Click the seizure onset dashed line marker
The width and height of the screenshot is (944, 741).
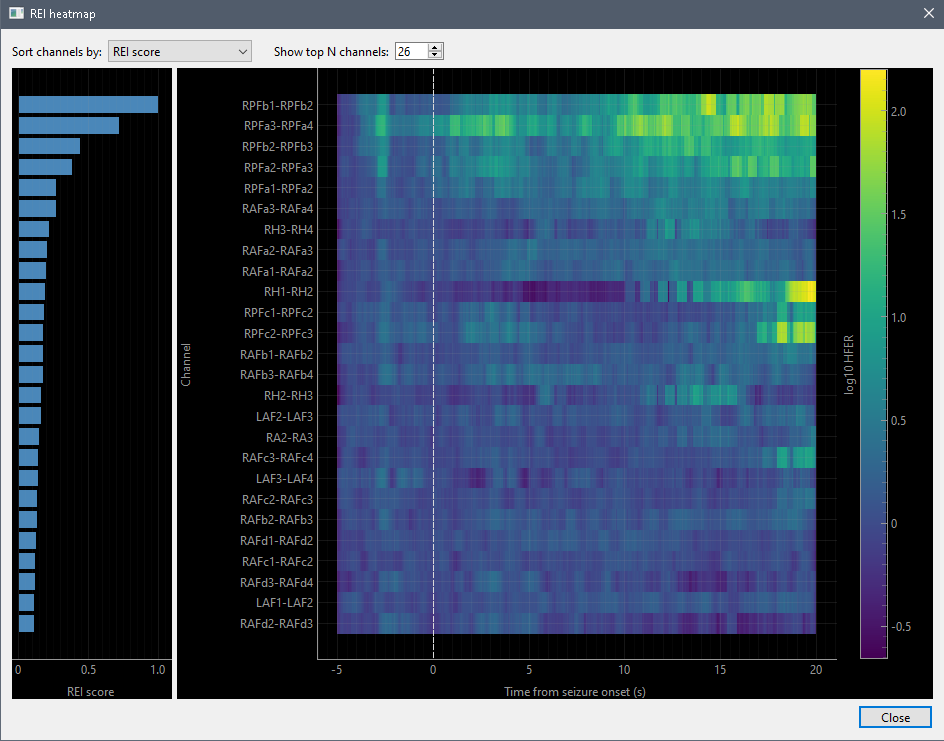pyautogui.click(x=433, y=364)
